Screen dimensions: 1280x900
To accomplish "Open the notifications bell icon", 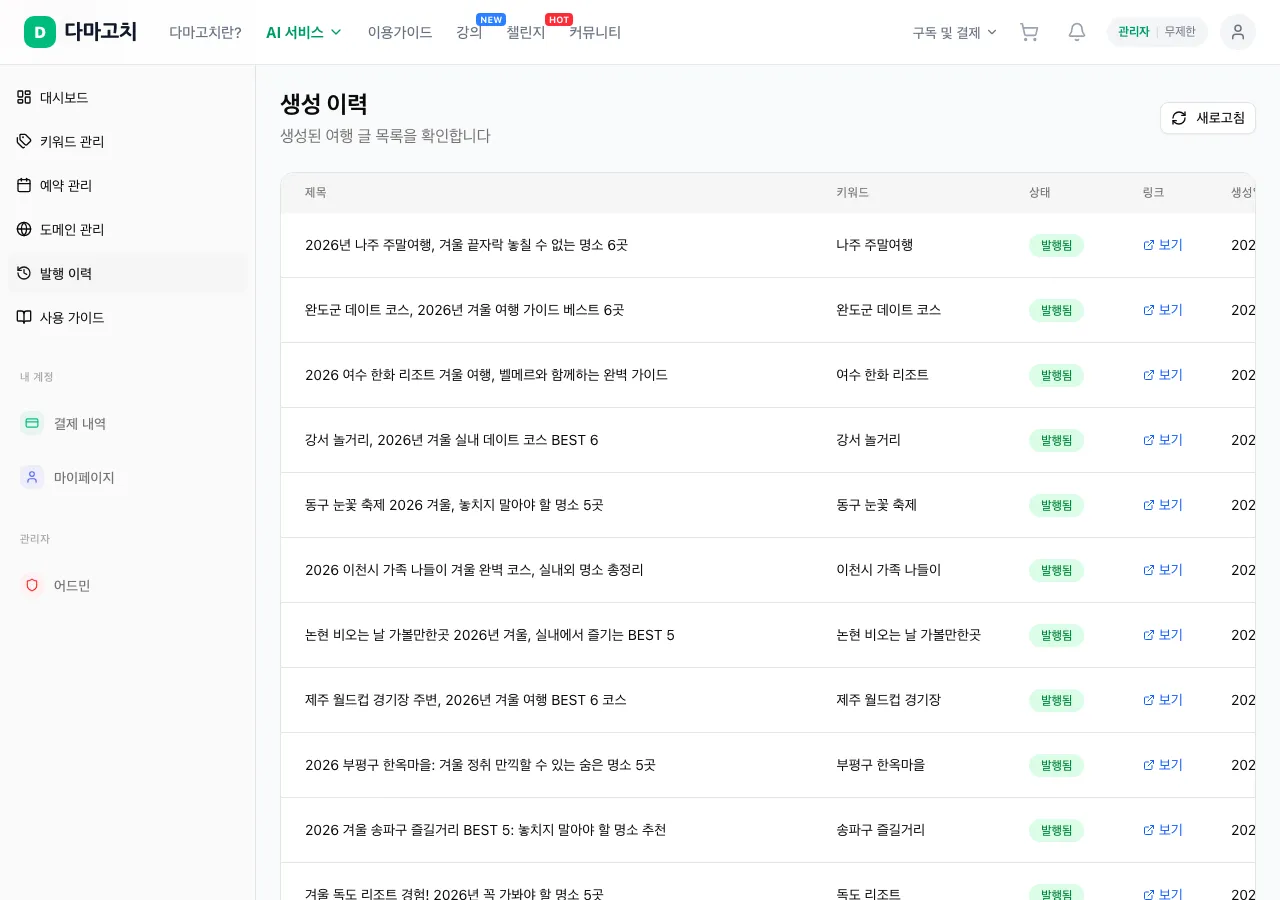I will (1077, 32).
